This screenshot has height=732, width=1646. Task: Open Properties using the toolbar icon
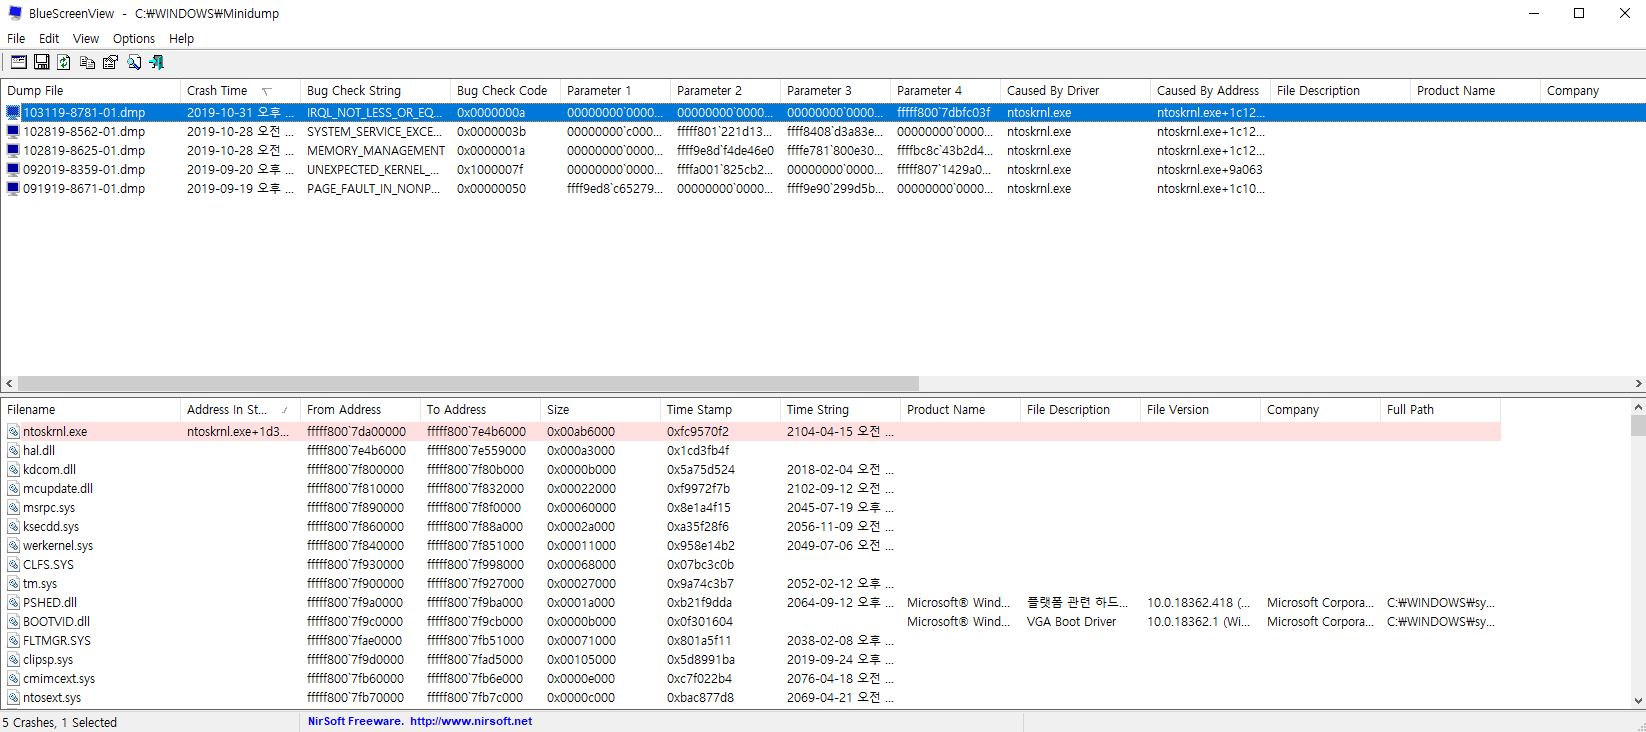tap(111, 62)
